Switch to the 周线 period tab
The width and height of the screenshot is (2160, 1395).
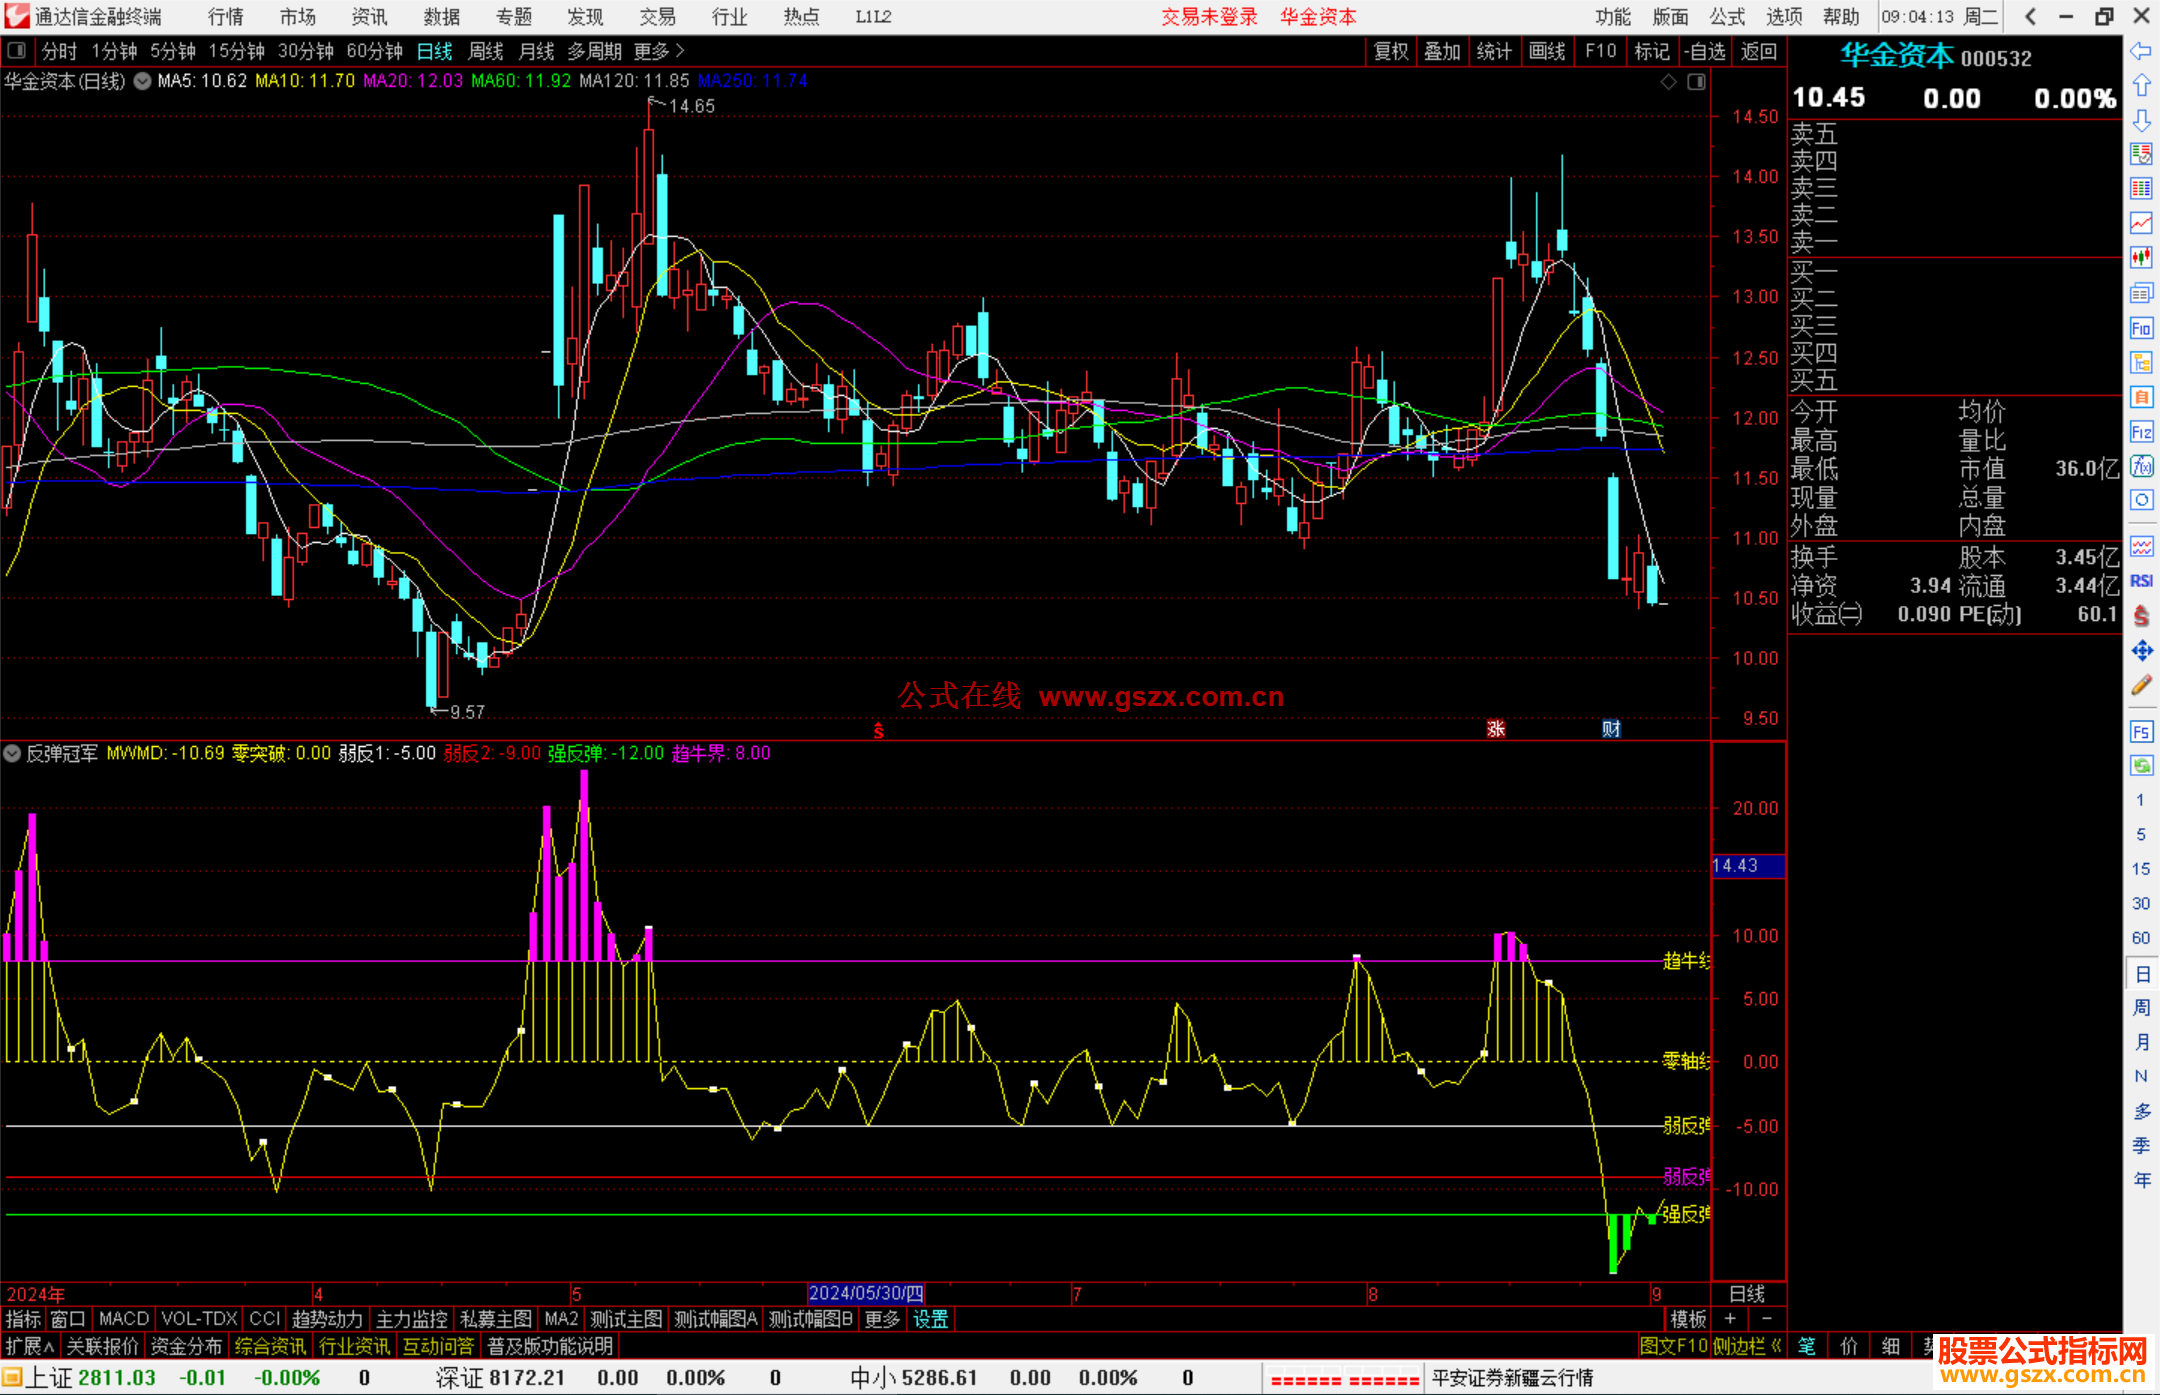(x=486, y=50)
